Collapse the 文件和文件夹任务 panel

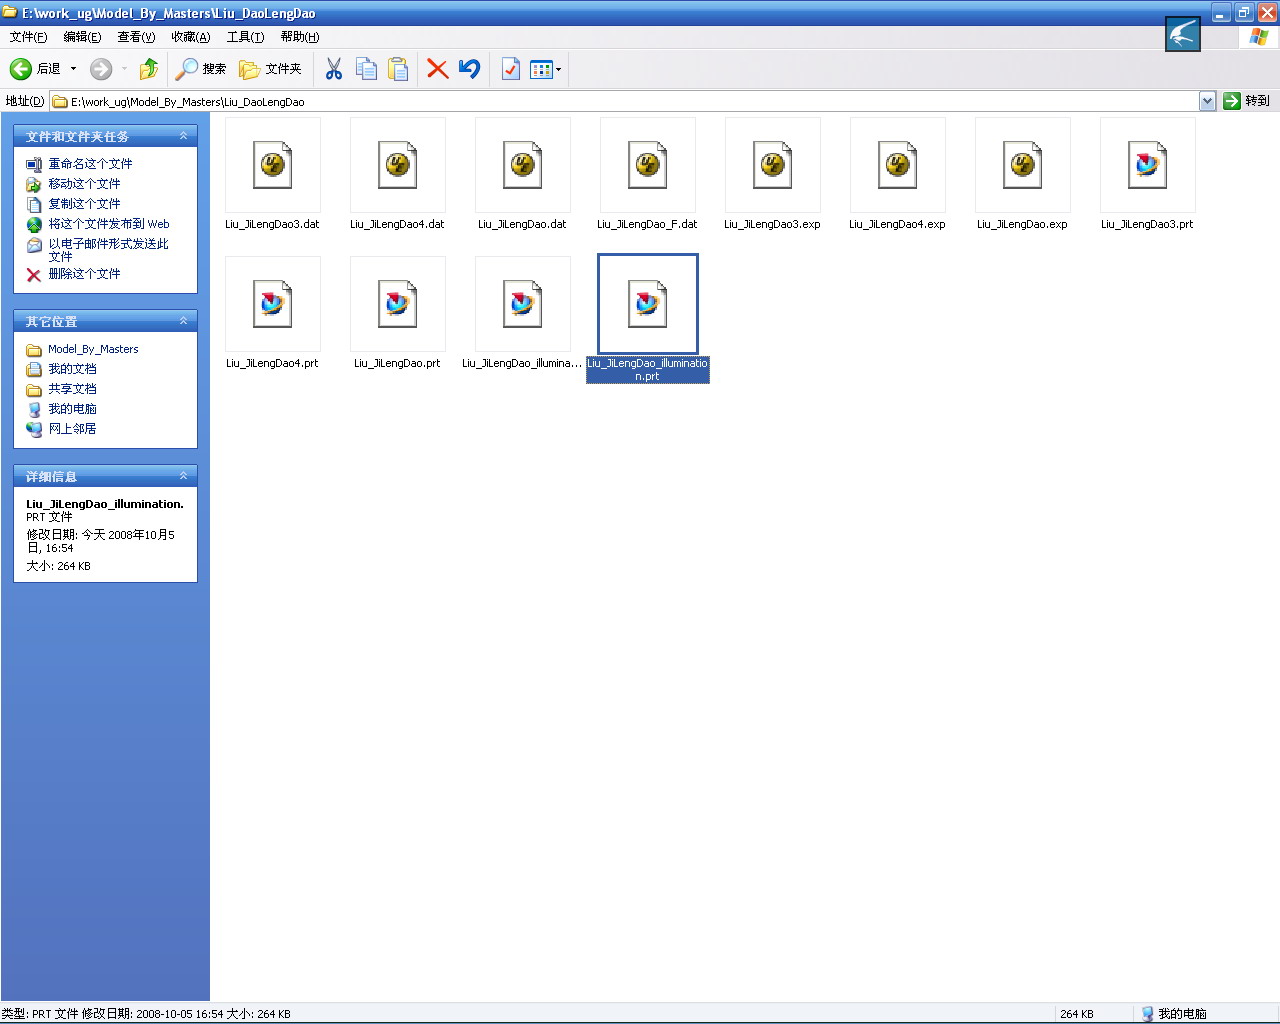point(183,136)
